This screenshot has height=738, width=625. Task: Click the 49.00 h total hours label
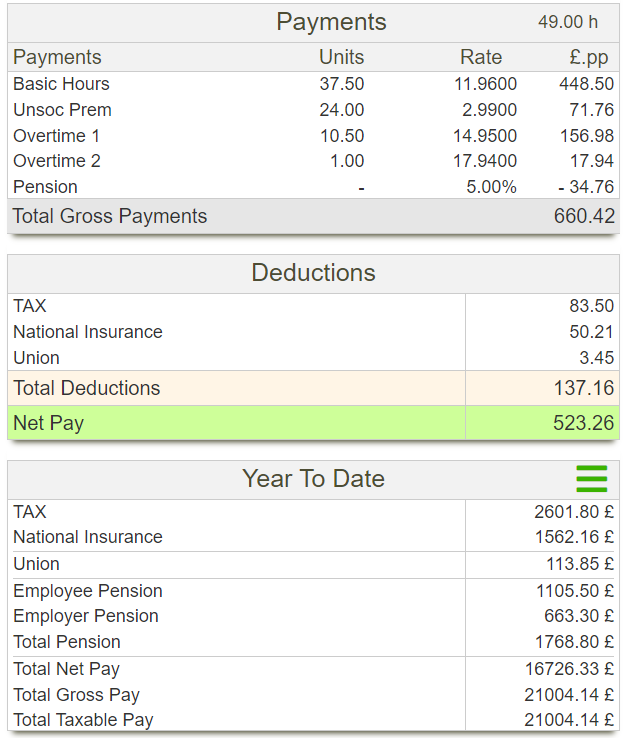click(568, 22)
